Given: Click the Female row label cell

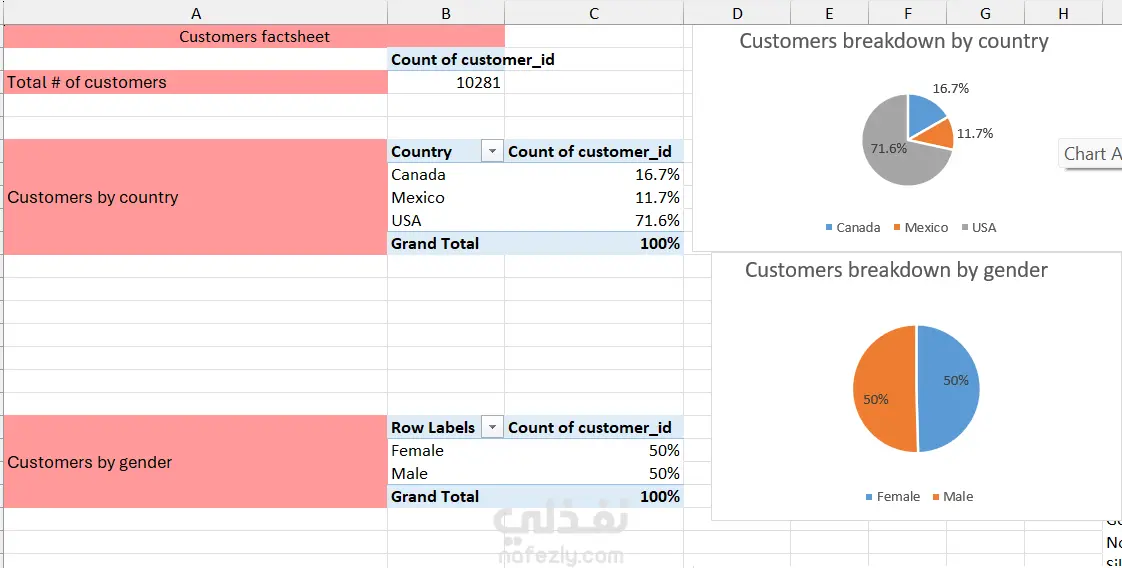Looking at the screenshot, I should tap(445, 451).
